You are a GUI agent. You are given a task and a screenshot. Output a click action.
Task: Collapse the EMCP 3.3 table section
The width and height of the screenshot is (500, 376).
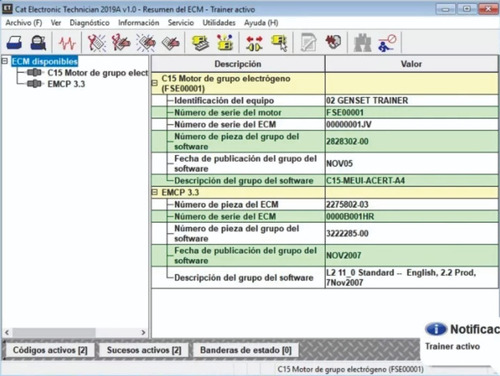(155, 192)
